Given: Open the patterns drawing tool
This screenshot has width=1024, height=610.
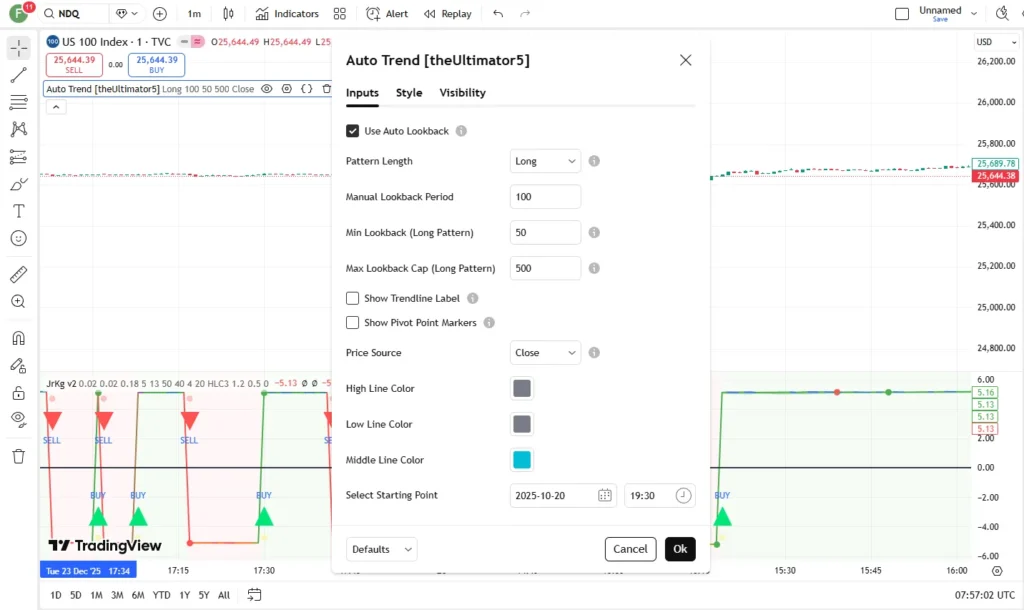Looking at the screenshot, I should click(18, 129).
